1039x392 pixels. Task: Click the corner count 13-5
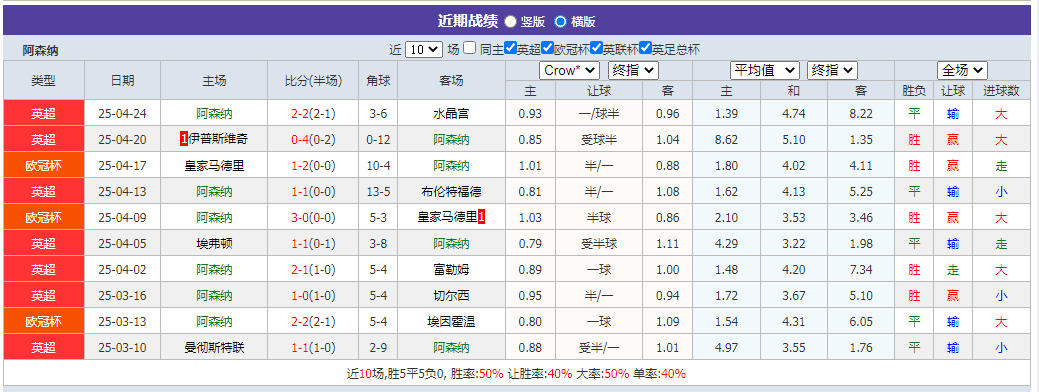point(378,192)
